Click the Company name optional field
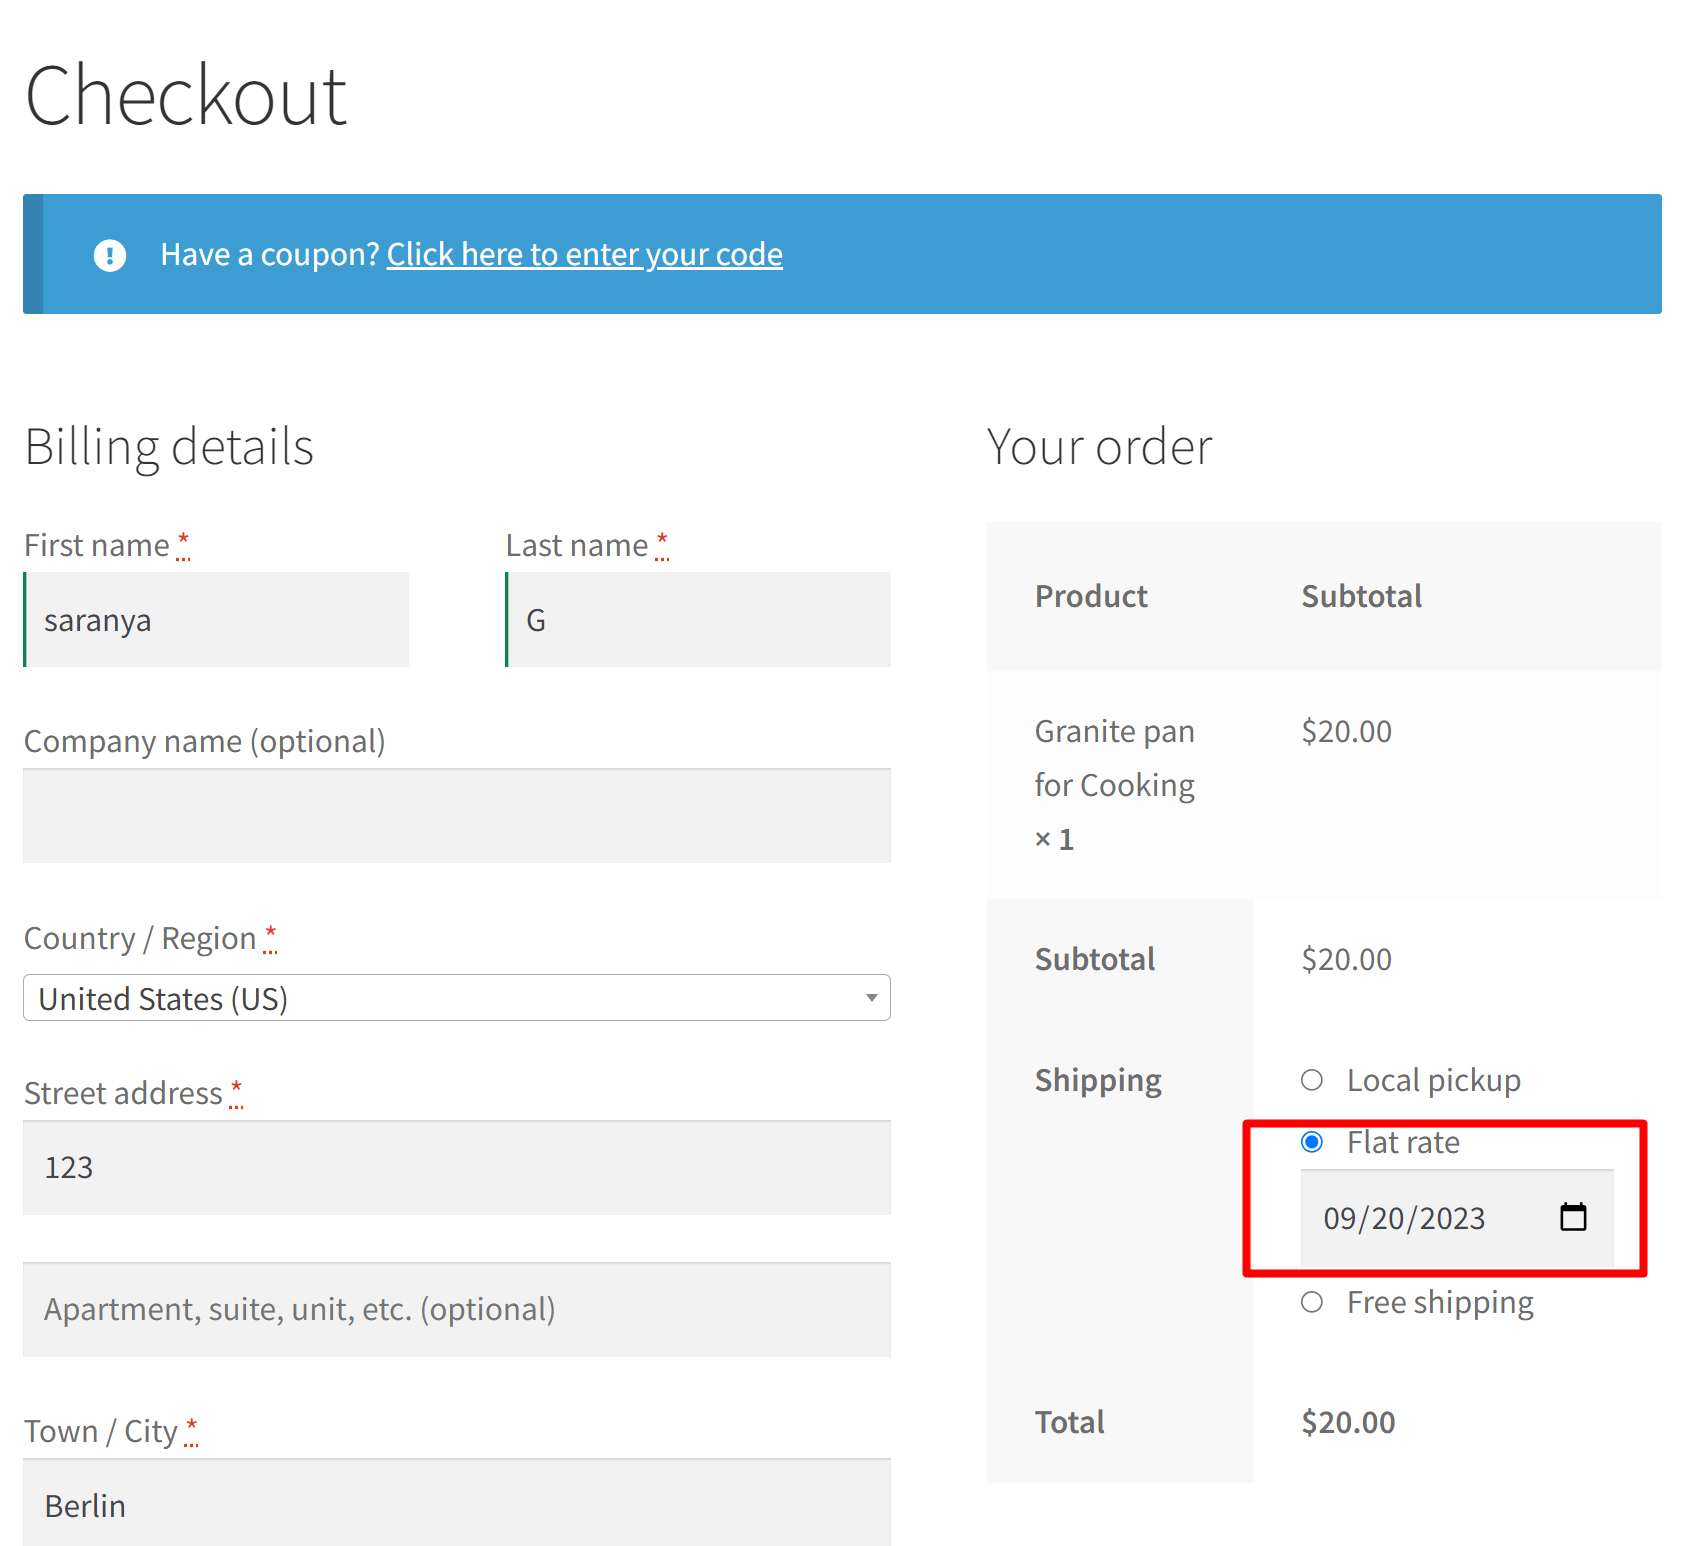The image size is (1684, 1546). (x=456, y=815)
